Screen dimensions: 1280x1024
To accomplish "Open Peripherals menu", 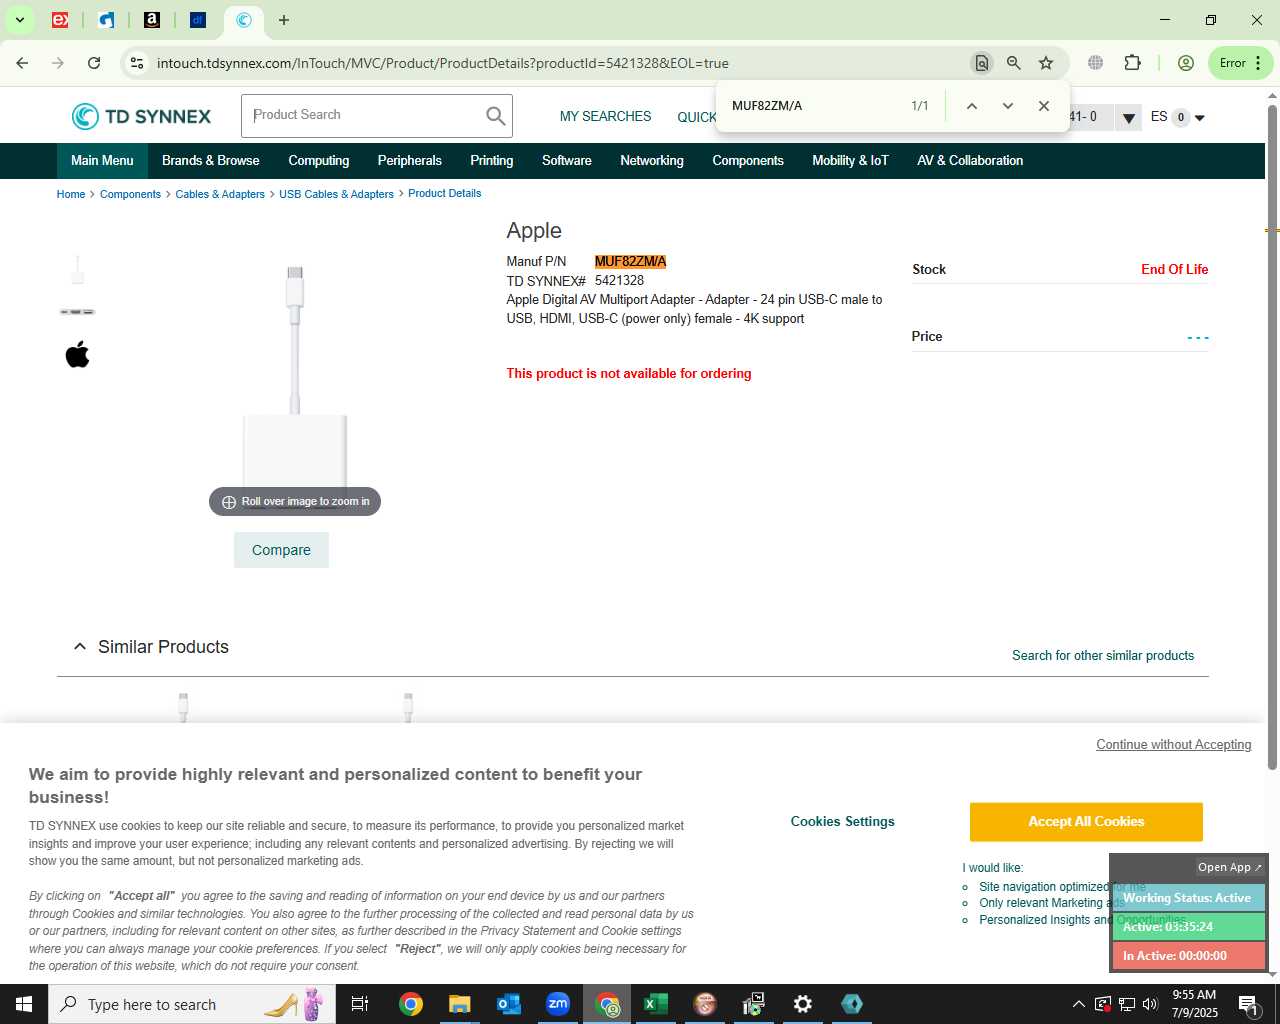I will point(410,161).
